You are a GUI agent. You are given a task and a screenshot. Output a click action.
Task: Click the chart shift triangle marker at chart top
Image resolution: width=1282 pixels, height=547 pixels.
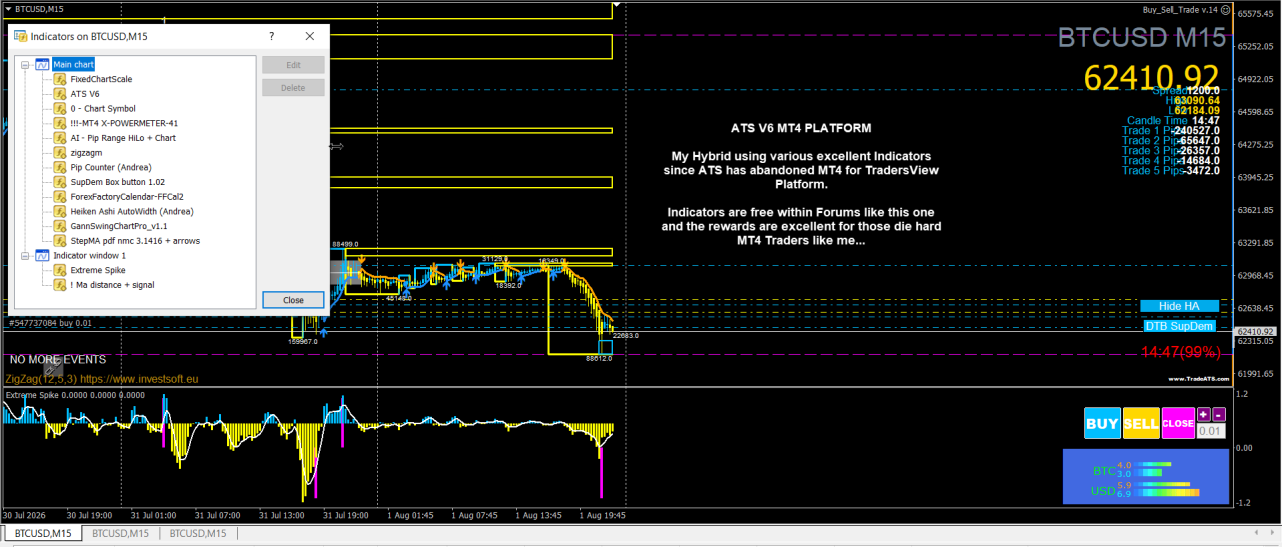[x=618, y=5]
